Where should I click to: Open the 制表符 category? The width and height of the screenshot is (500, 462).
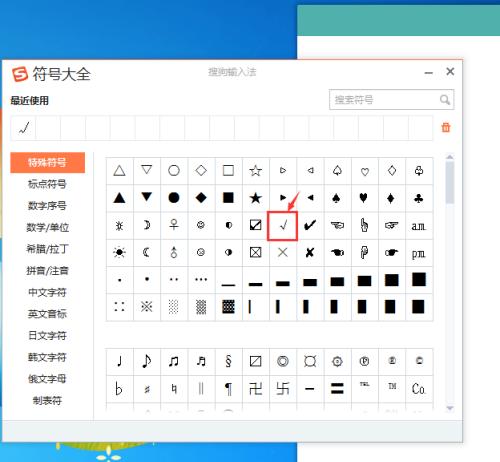47,400
